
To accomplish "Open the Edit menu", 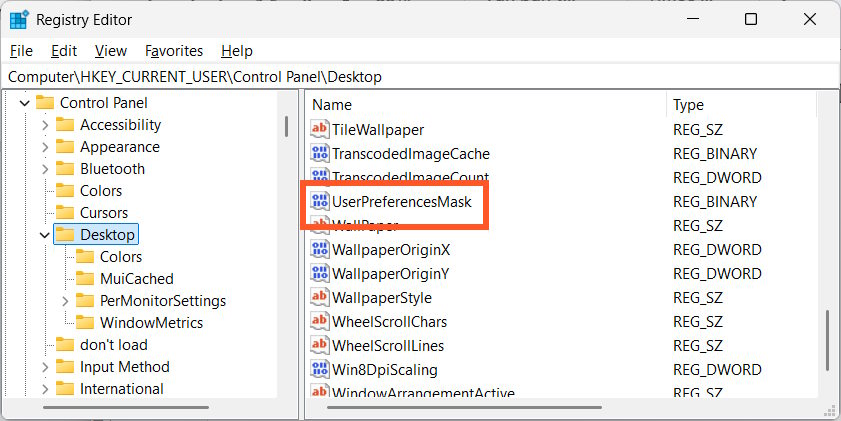I will point(64,51).
